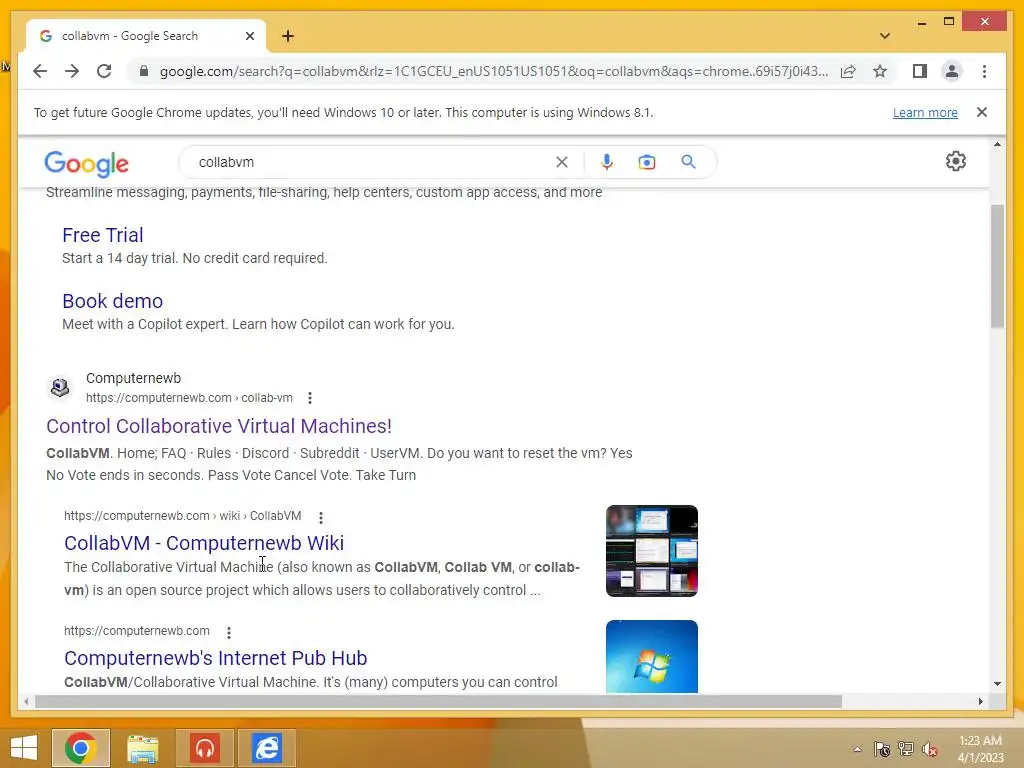Open Google quick settings gear
Screen dimensions: 1024x768
click(955, 161)
